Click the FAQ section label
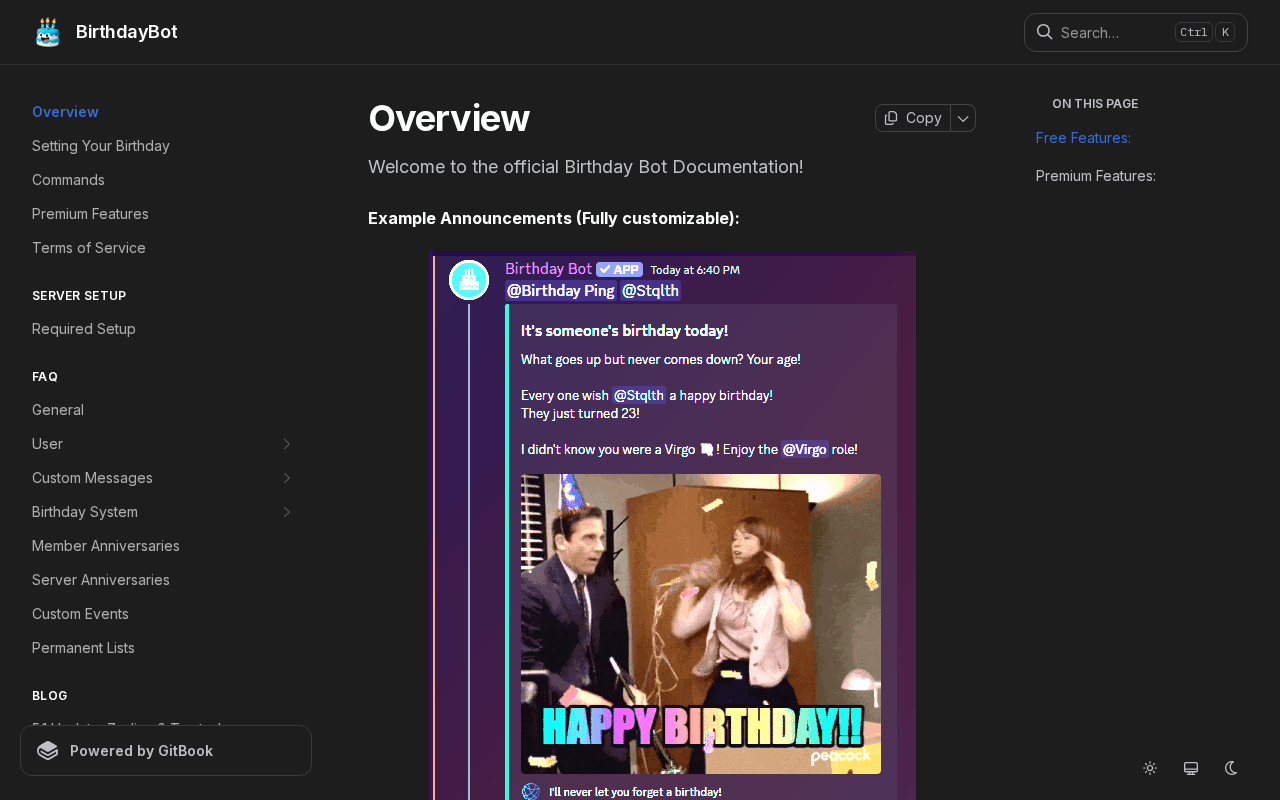1280x800 pixels. pyautogui.click(x=45, y=377)
